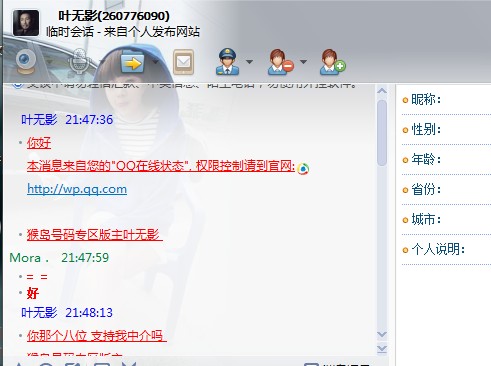
Task: Click the police officer report icon
Action: click(227, 61)
